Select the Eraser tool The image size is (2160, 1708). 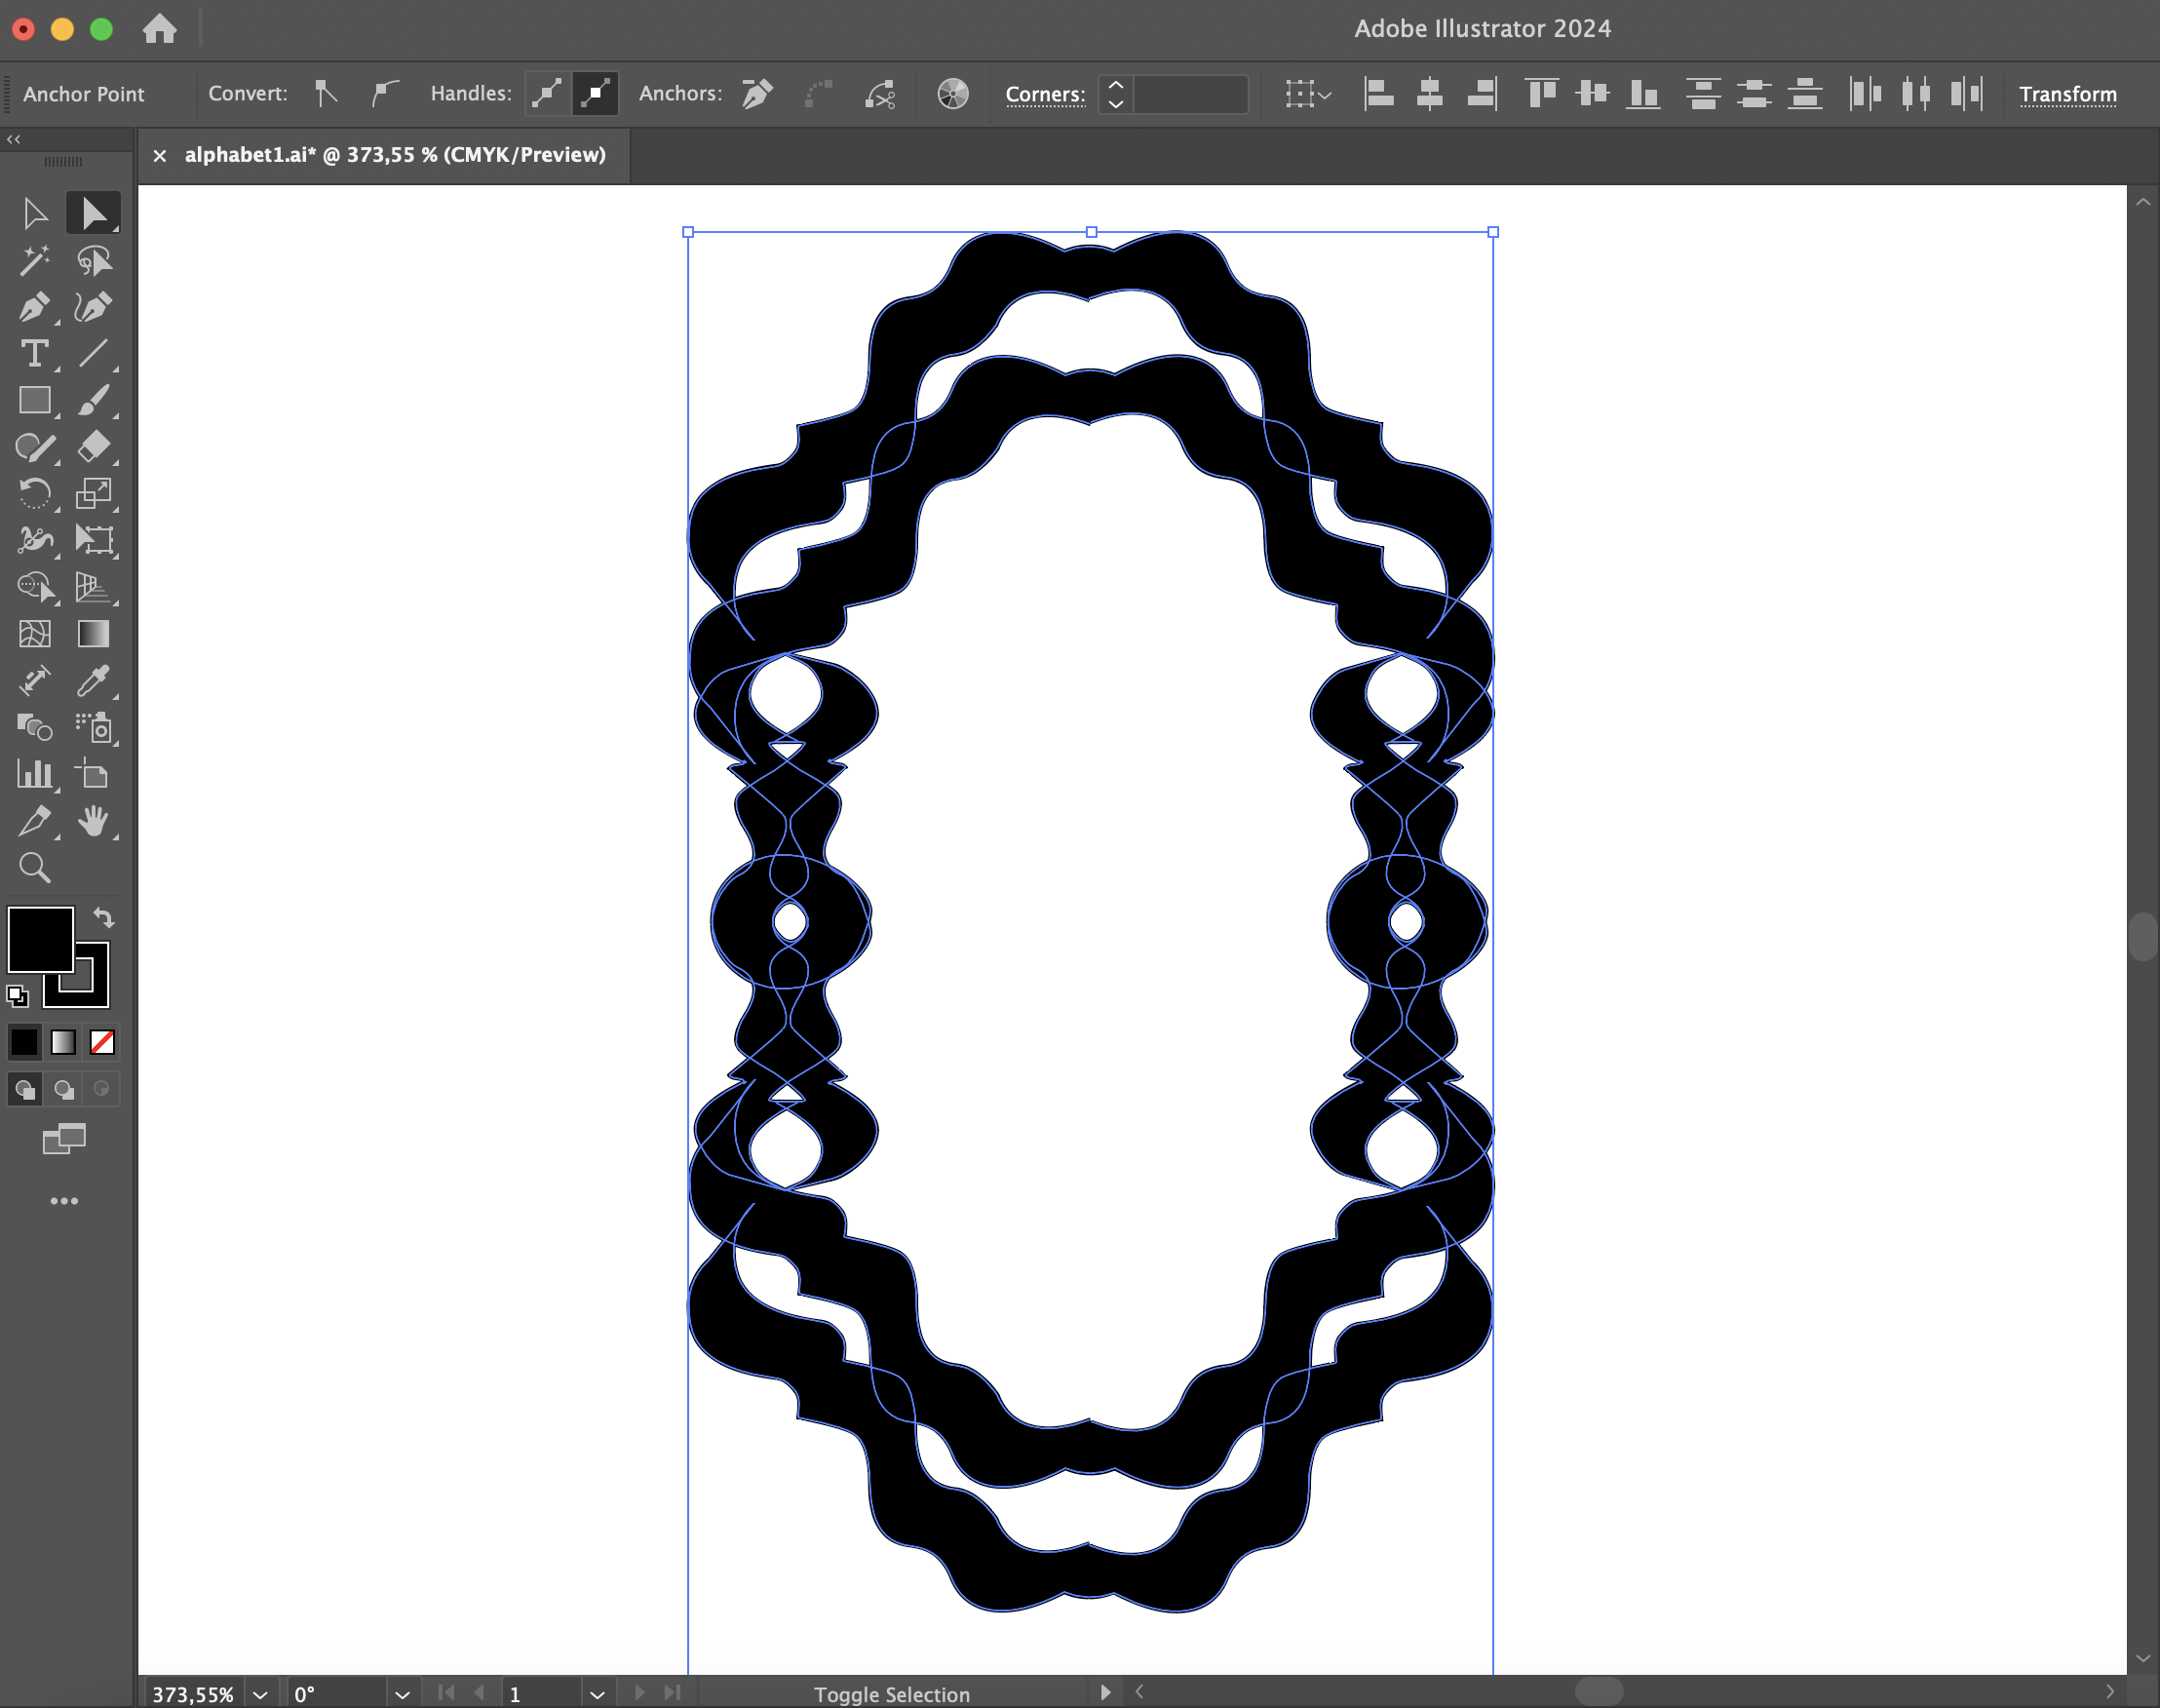point(94,447)
